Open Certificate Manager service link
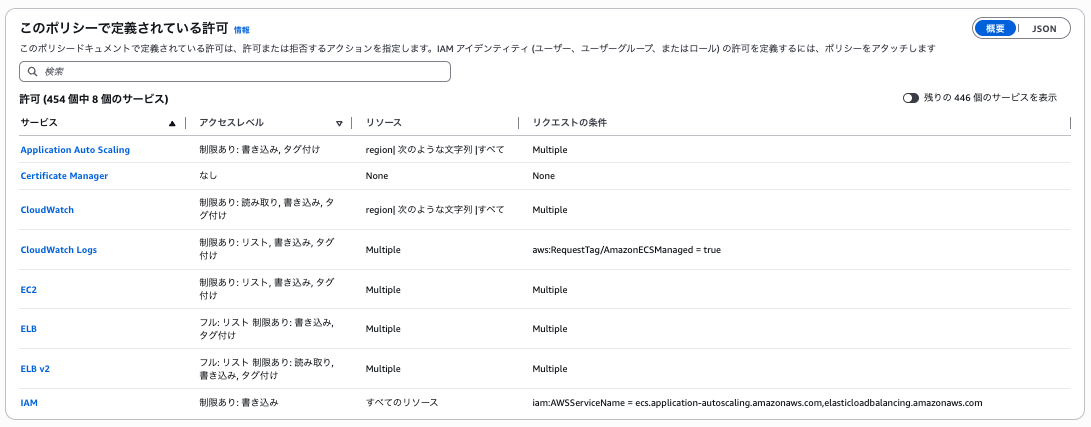 [x=64, y=176]
